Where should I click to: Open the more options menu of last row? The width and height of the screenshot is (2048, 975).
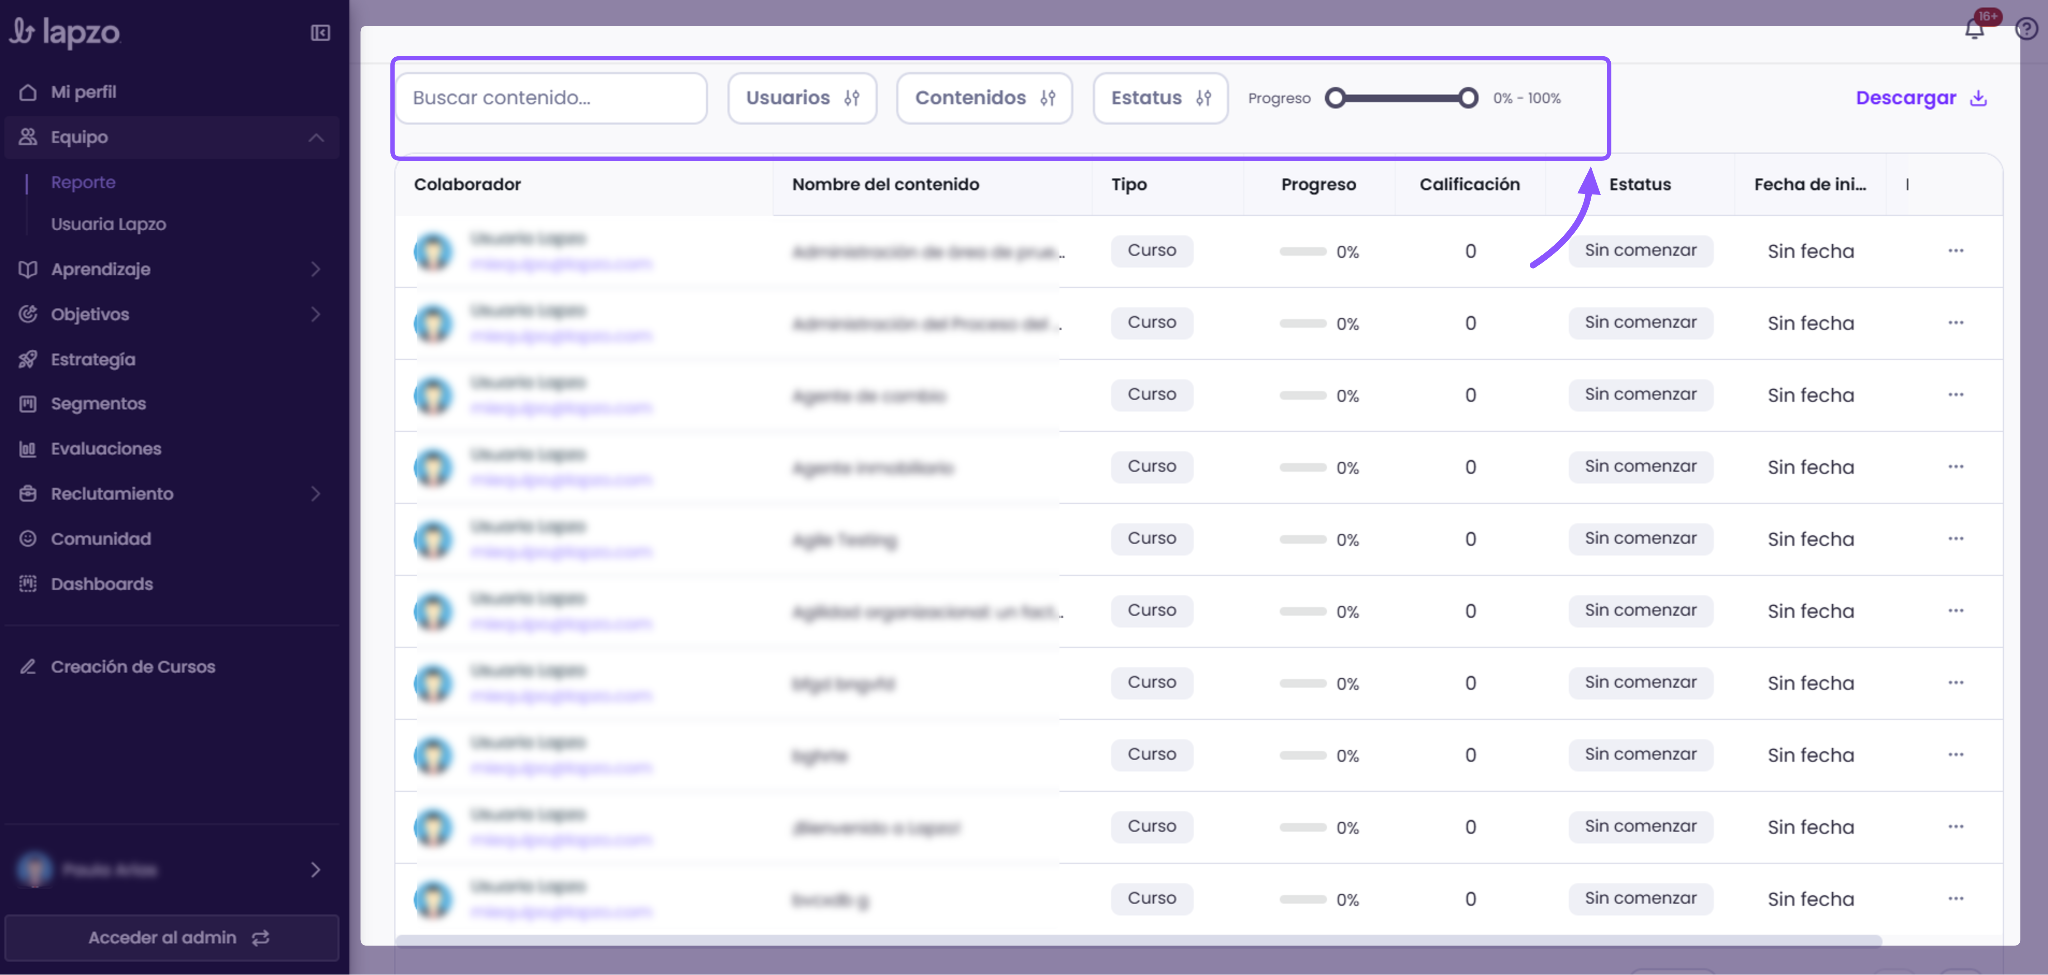(x=1956, y=899)
